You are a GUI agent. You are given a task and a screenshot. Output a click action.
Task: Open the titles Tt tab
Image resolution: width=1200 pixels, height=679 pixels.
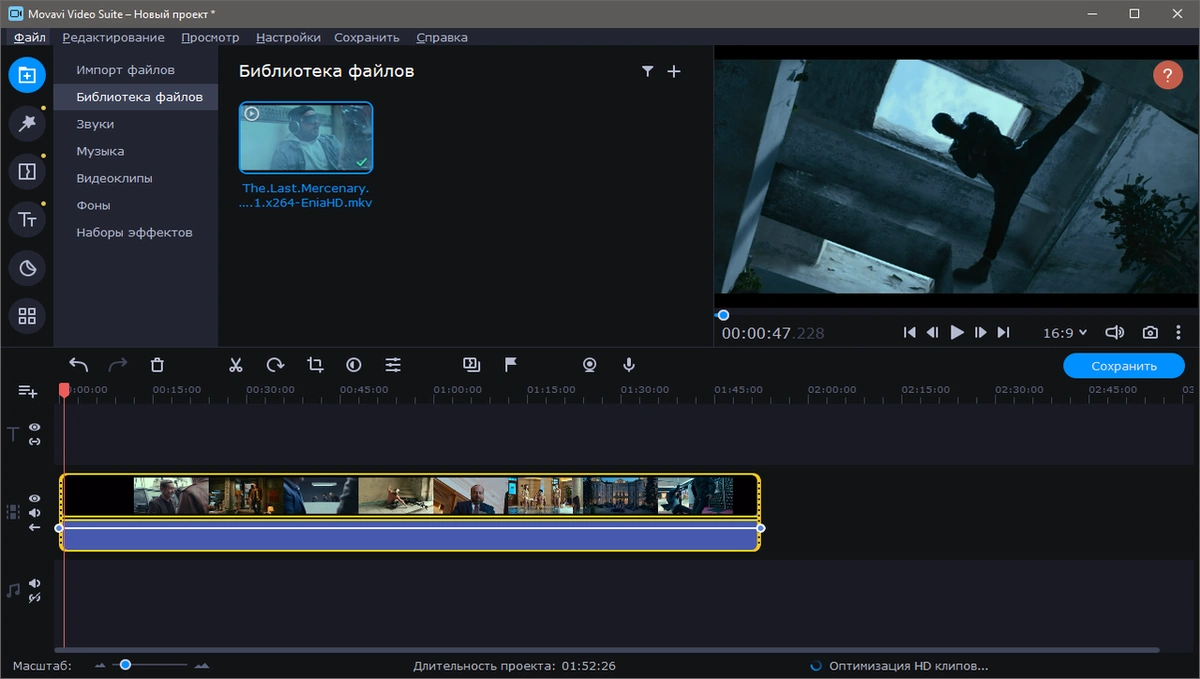pyautogui.click(x=27, y=220)
